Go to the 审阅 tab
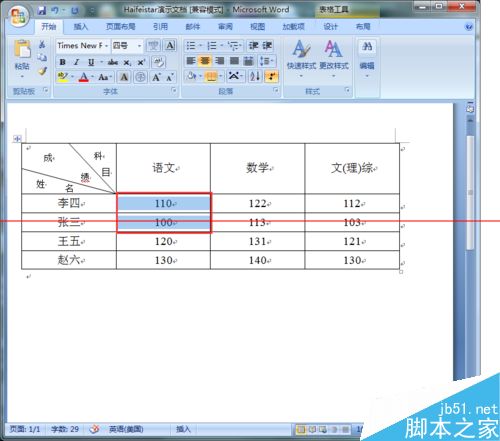Image resolution: width=500 pixels, height=441 pixels. tap(225, 27)
